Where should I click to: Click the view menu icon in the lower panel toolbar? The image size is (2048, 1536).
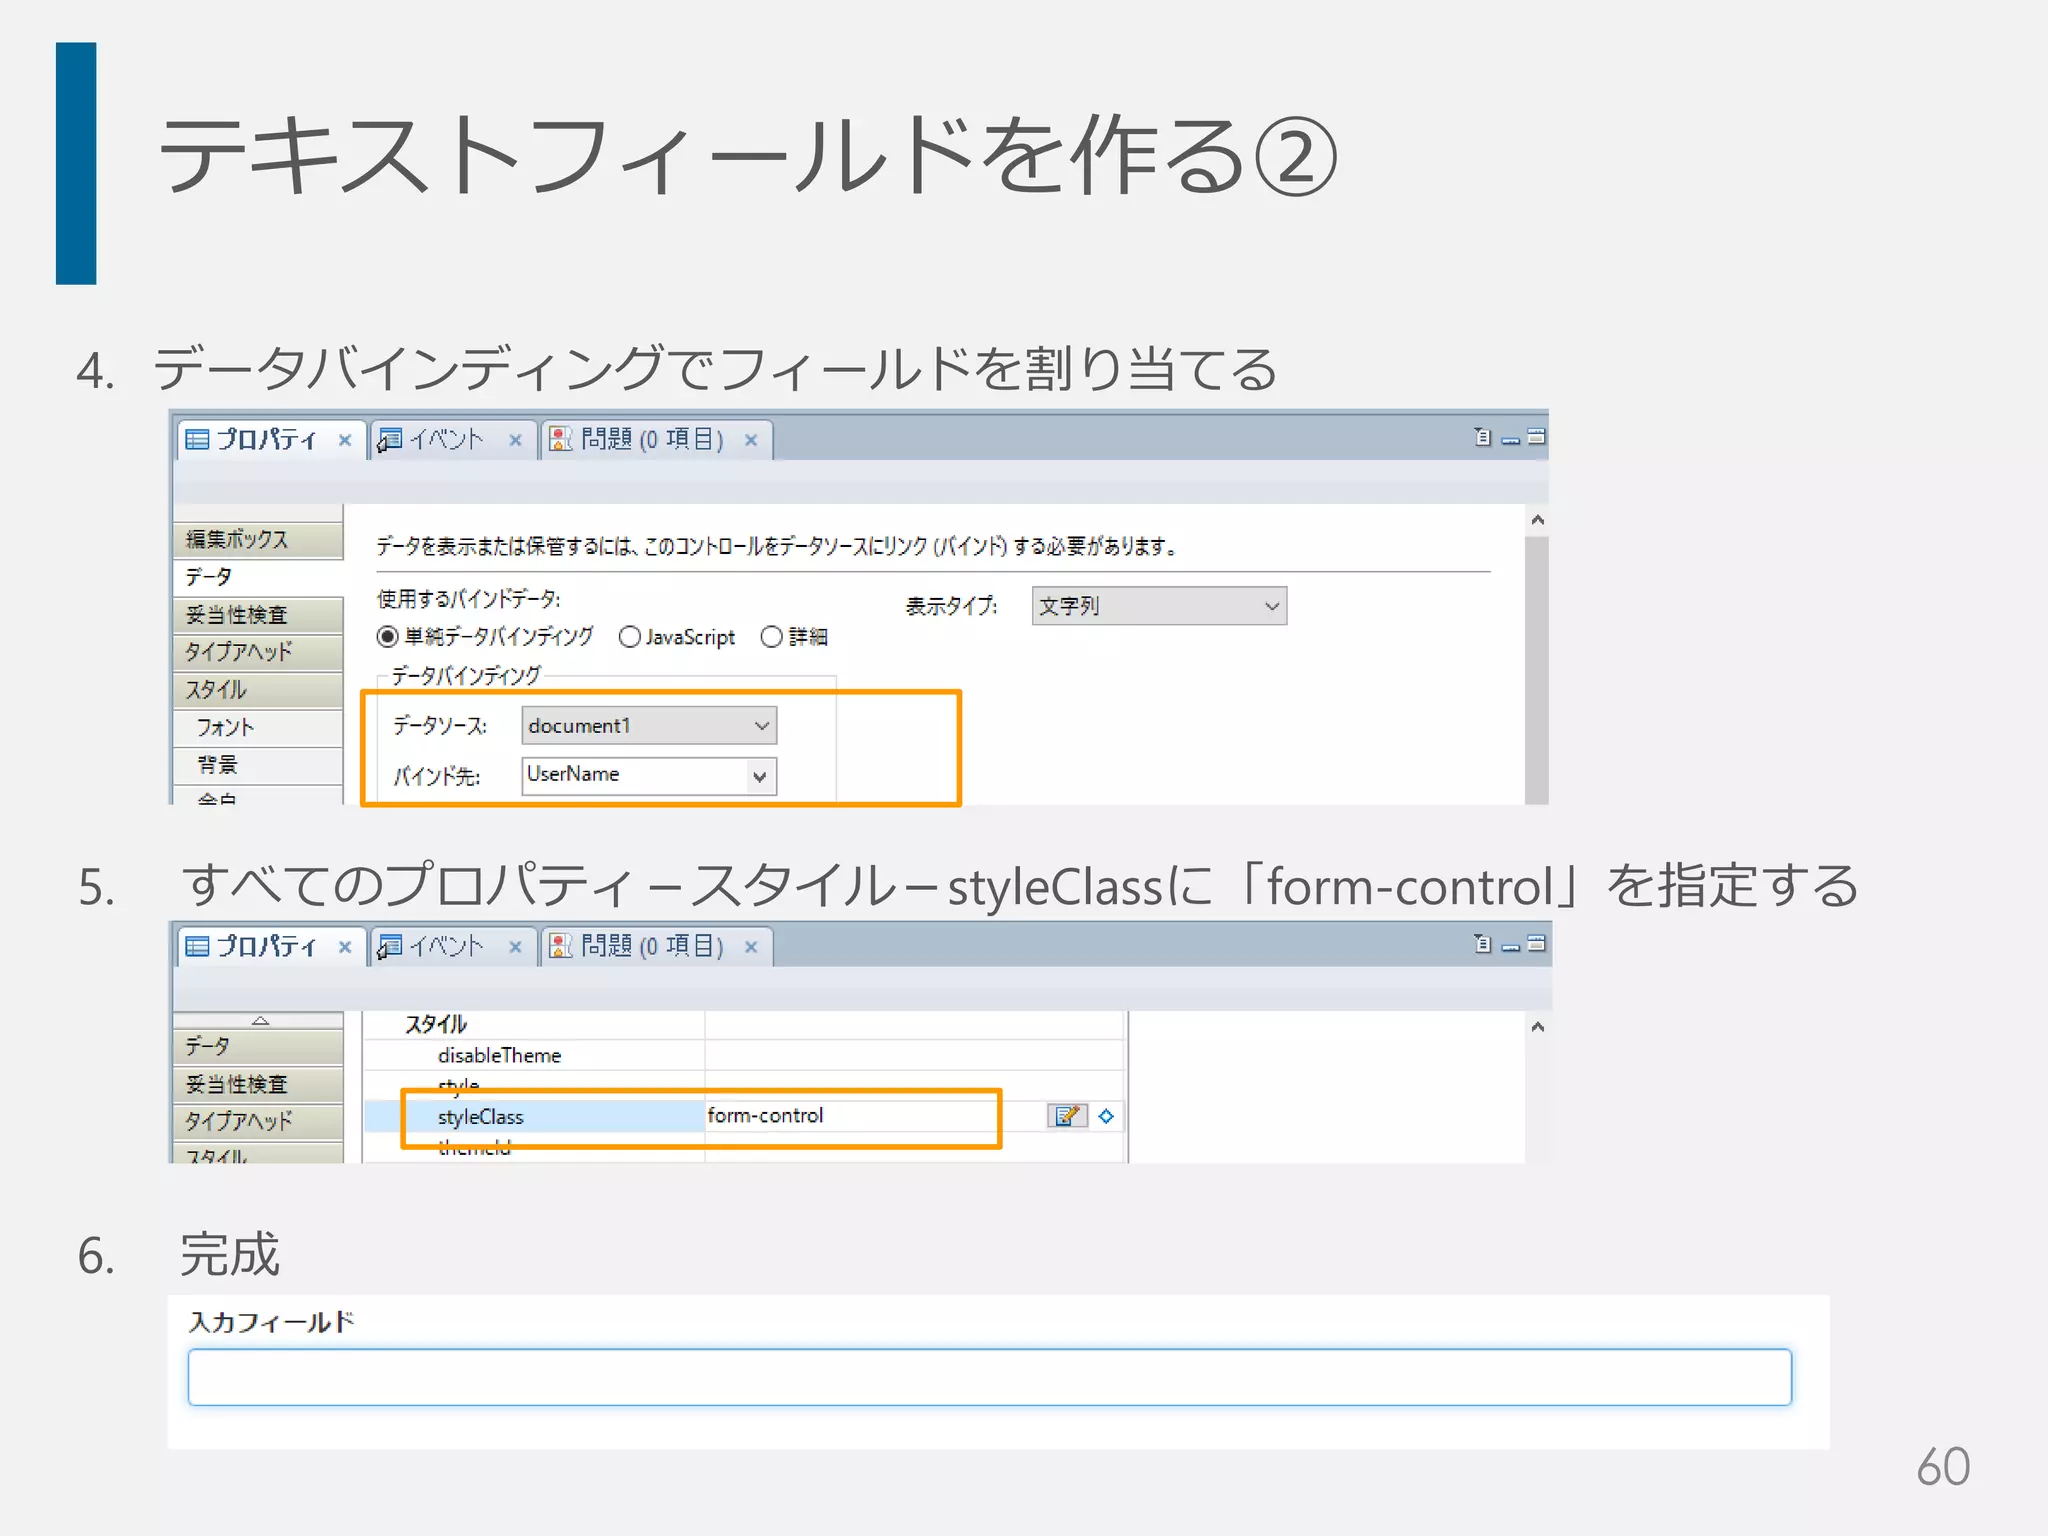click(1483, 943)
